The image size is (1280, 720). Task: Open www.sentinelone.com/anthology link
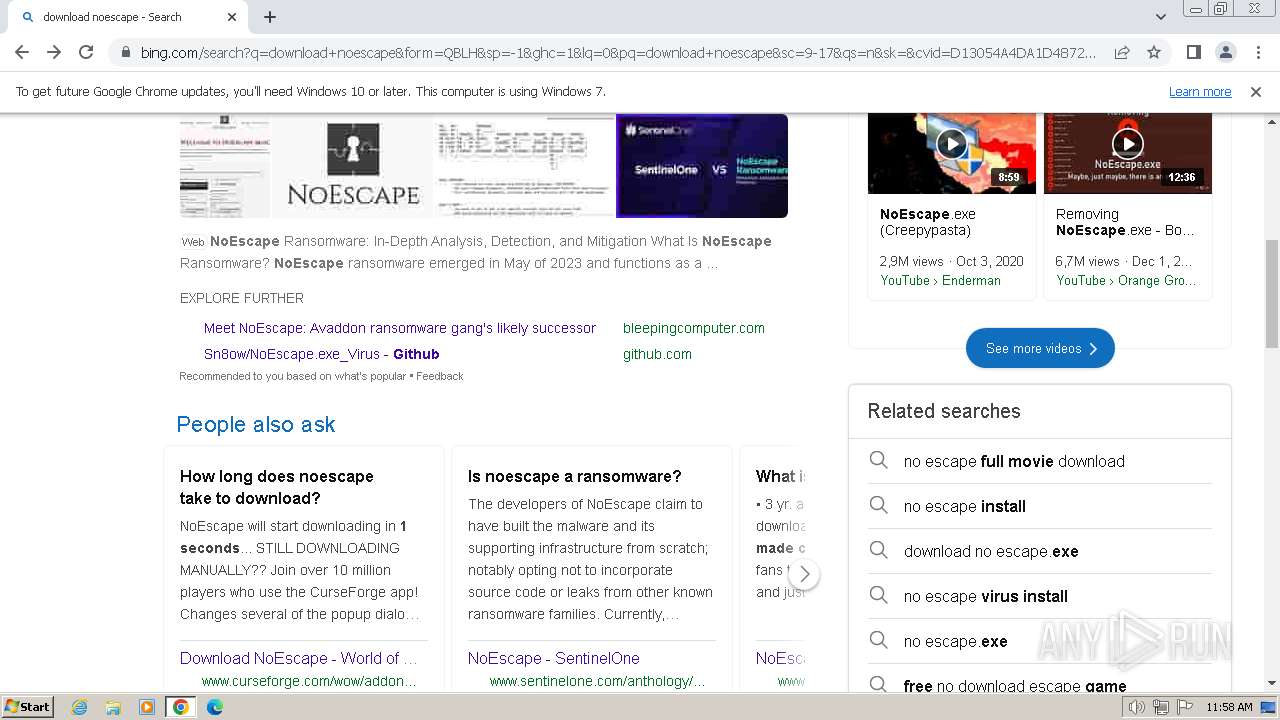tap(597, 681)
